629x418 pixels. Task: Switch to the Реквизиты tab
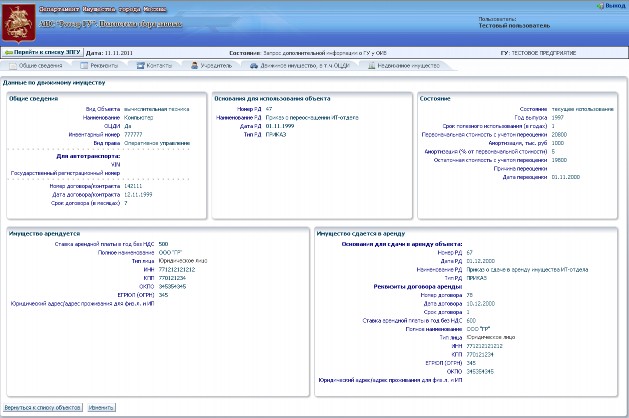click(x=99, y=65)
